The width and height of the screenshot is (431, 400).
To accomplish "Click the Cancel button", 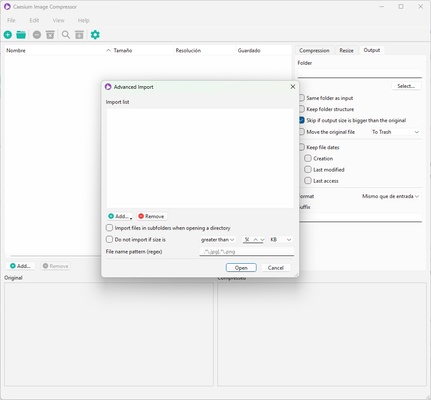I will tap(276, 268).
